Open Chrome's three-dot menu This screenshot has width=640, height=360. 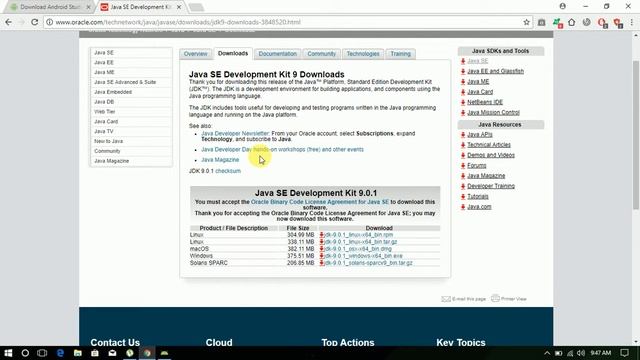[632, 22]
